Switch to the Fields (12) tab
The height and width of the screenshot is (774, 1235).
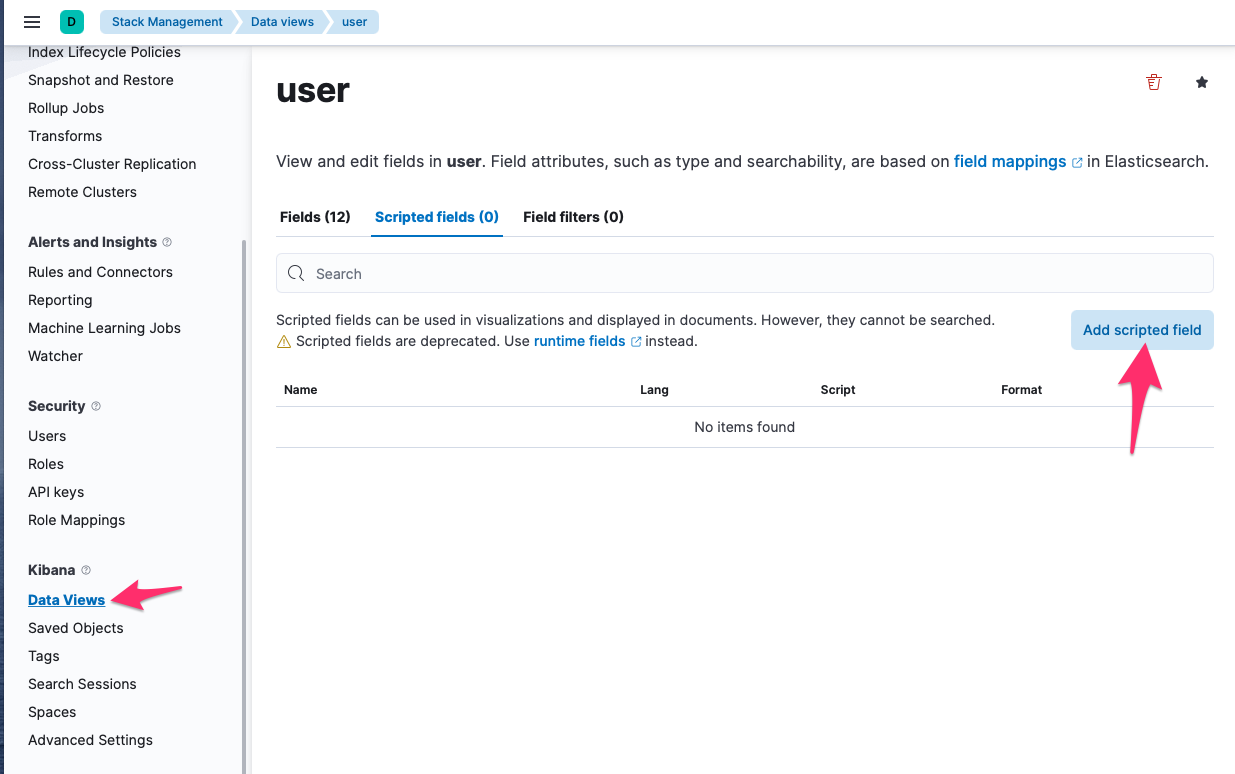click(x=315, y=217)
